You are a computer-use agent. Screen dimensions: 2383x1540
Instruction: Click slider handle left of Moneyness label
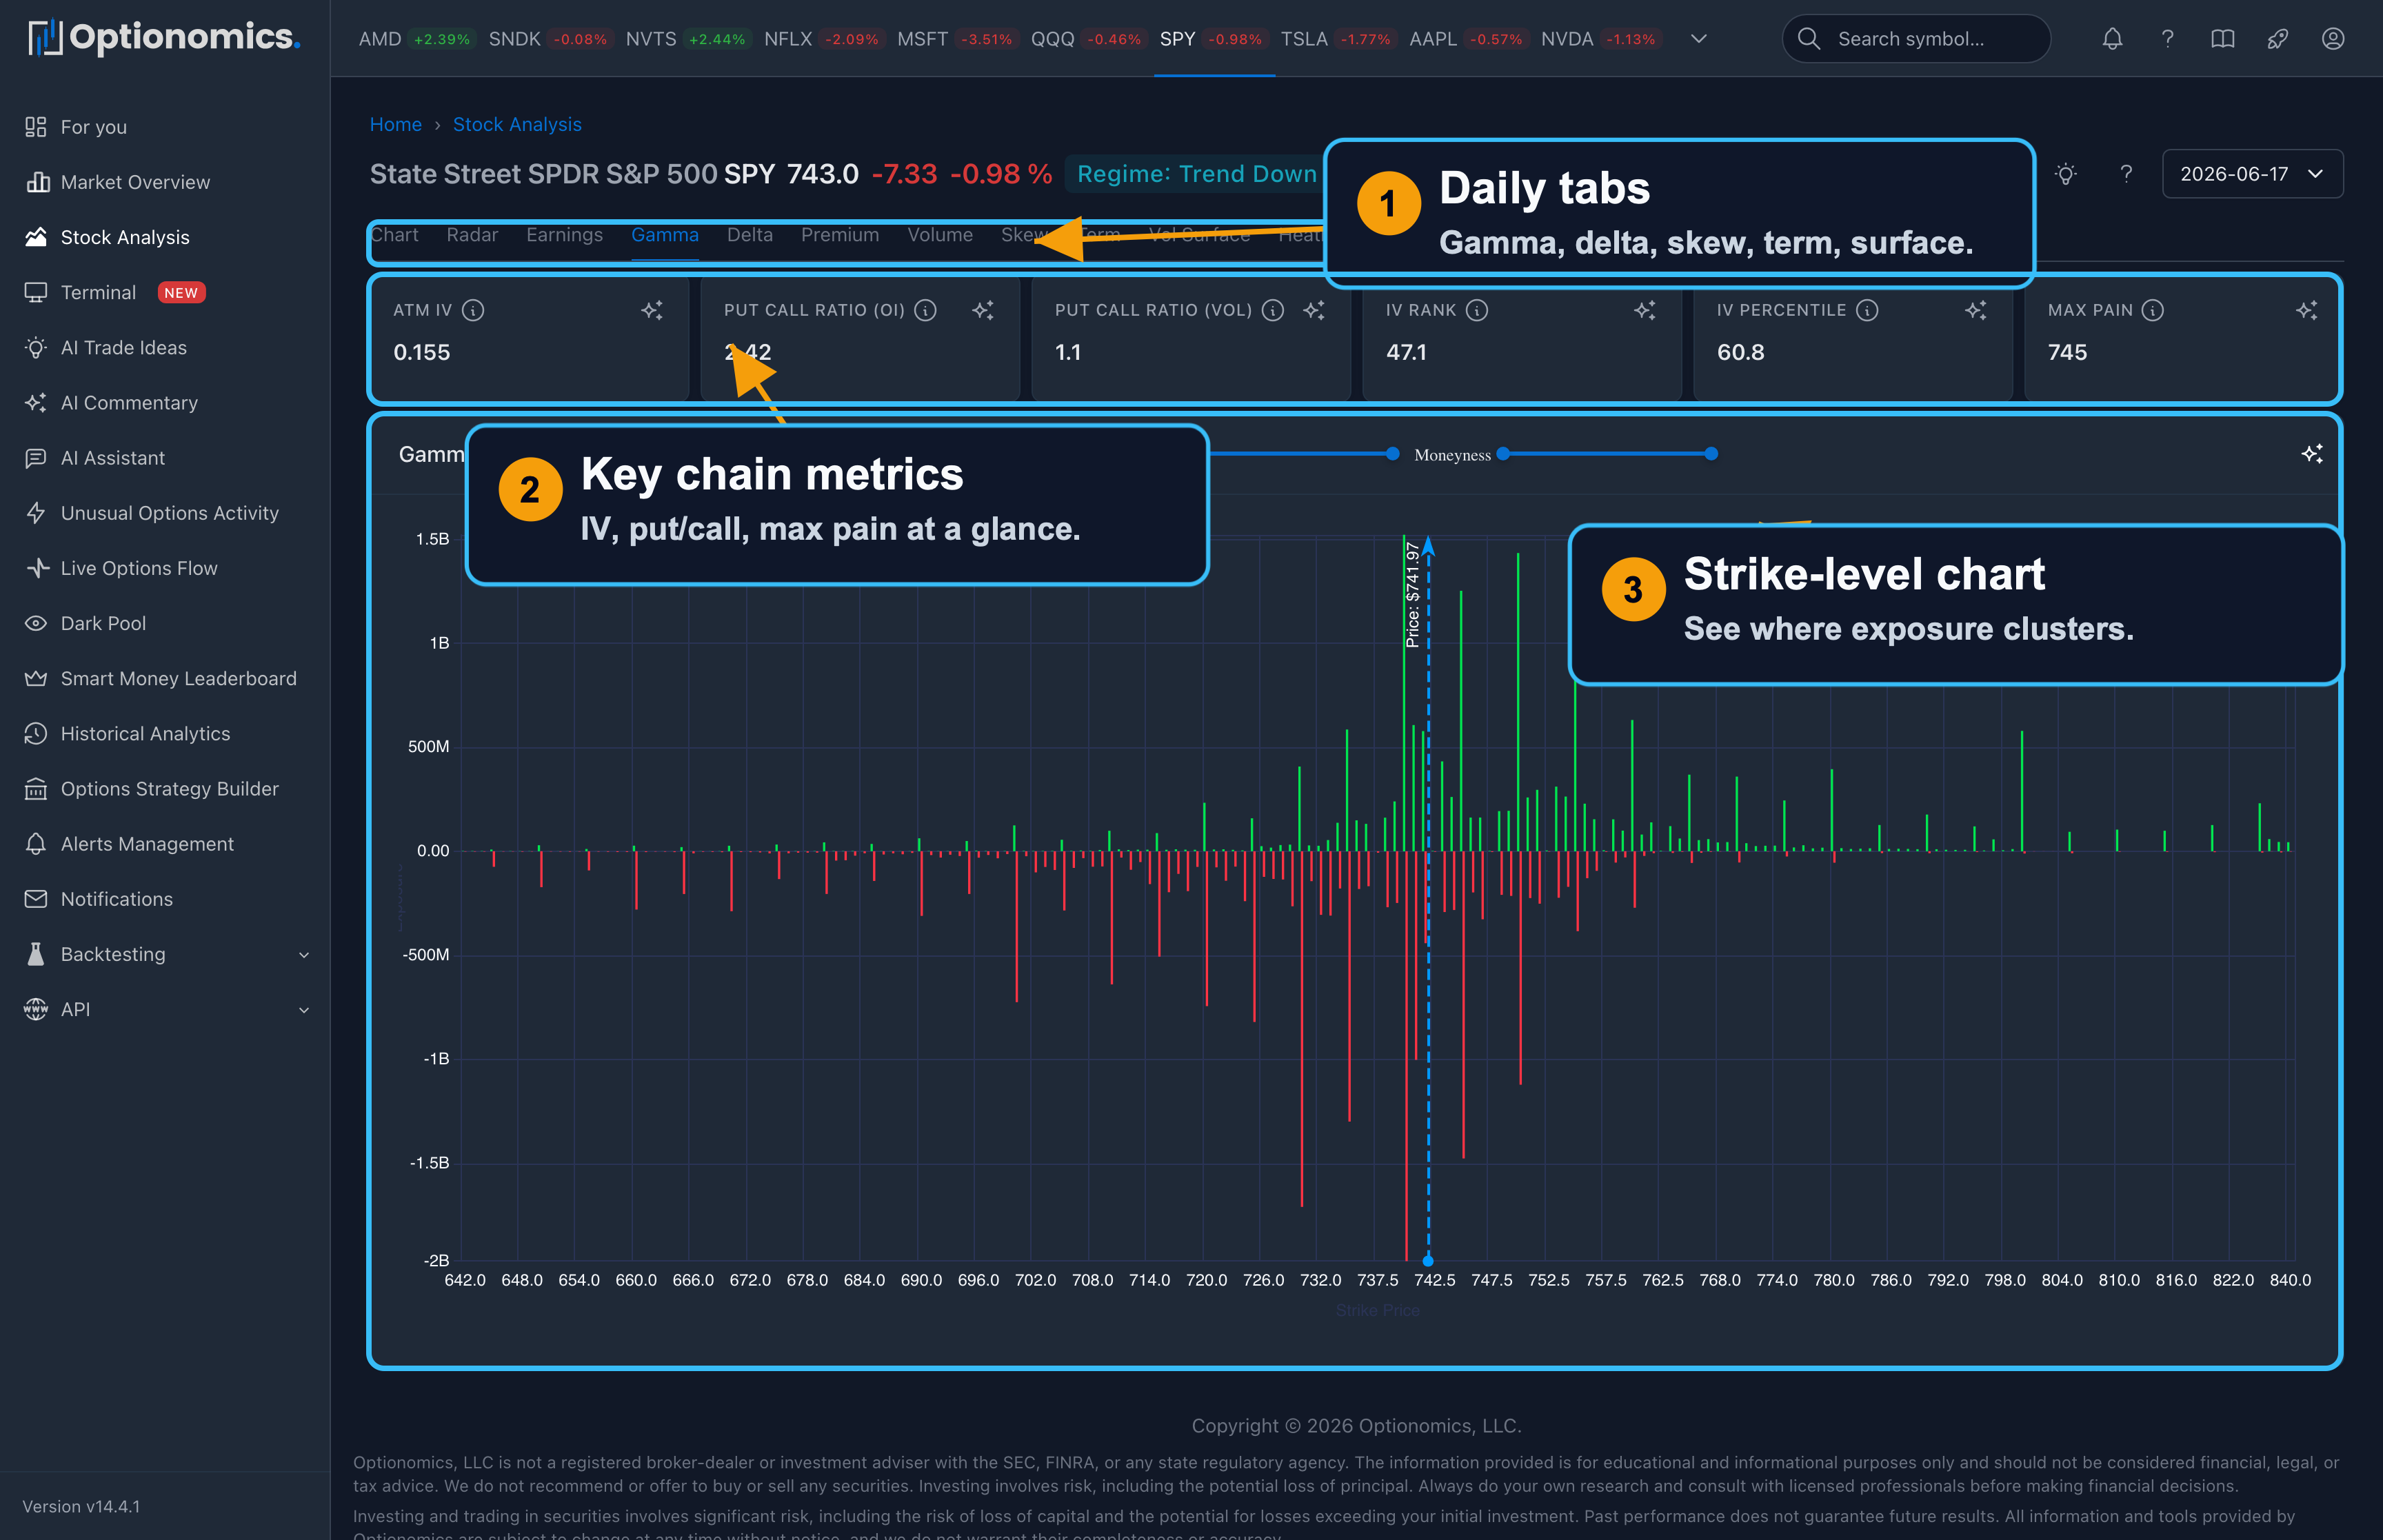(x=1392, y=454)
